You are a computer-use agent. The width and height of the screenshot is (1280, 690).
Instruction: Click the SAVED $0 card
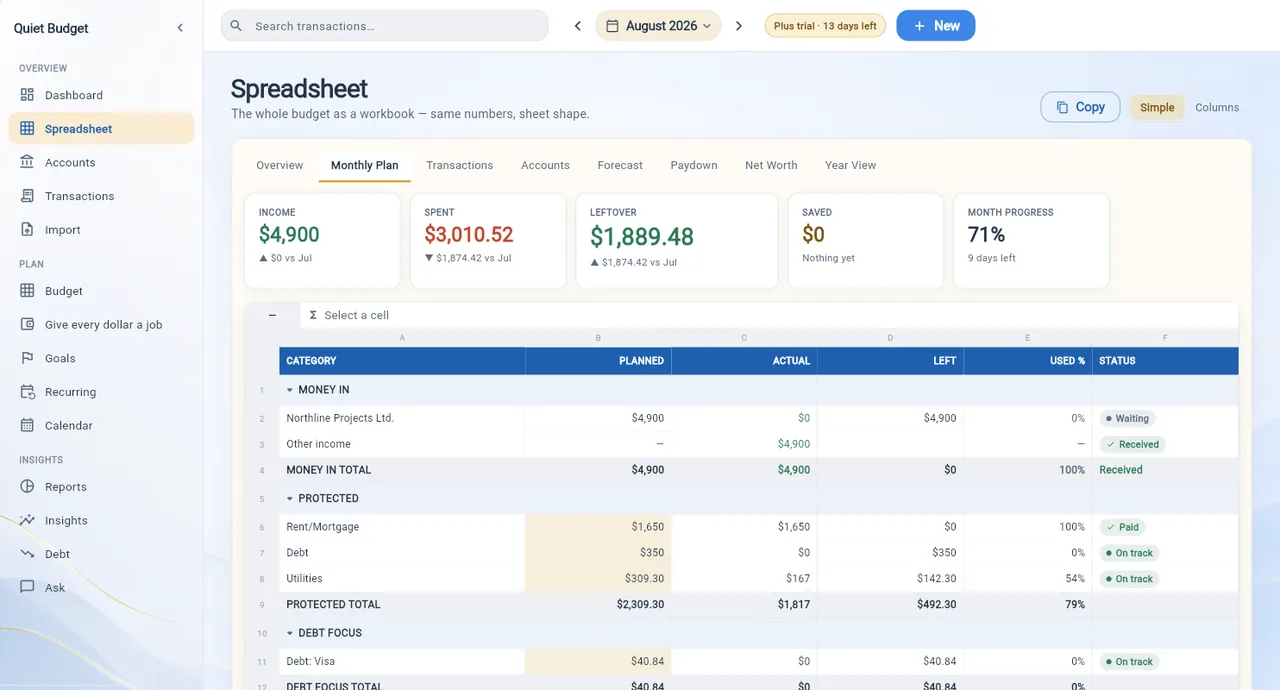866,241
